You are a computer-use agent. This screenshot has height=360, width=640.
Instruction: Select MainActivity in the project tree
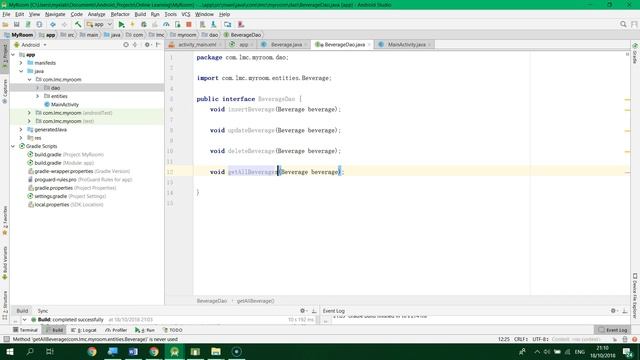64,104
